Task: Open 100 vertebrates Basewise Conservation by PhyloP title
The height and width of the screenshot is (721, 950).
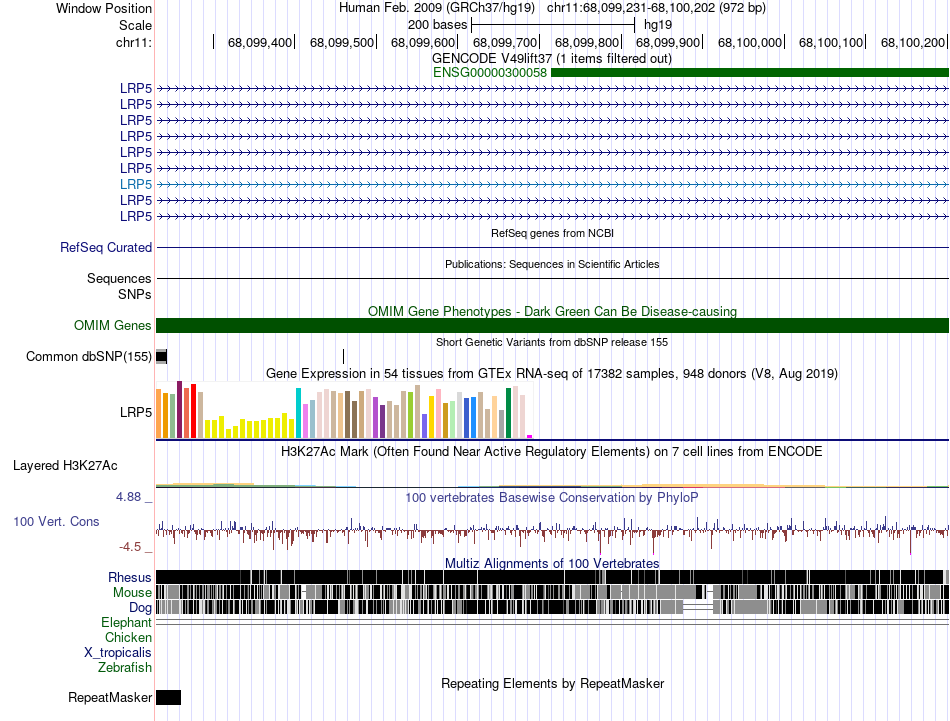Action: [552, 497]
